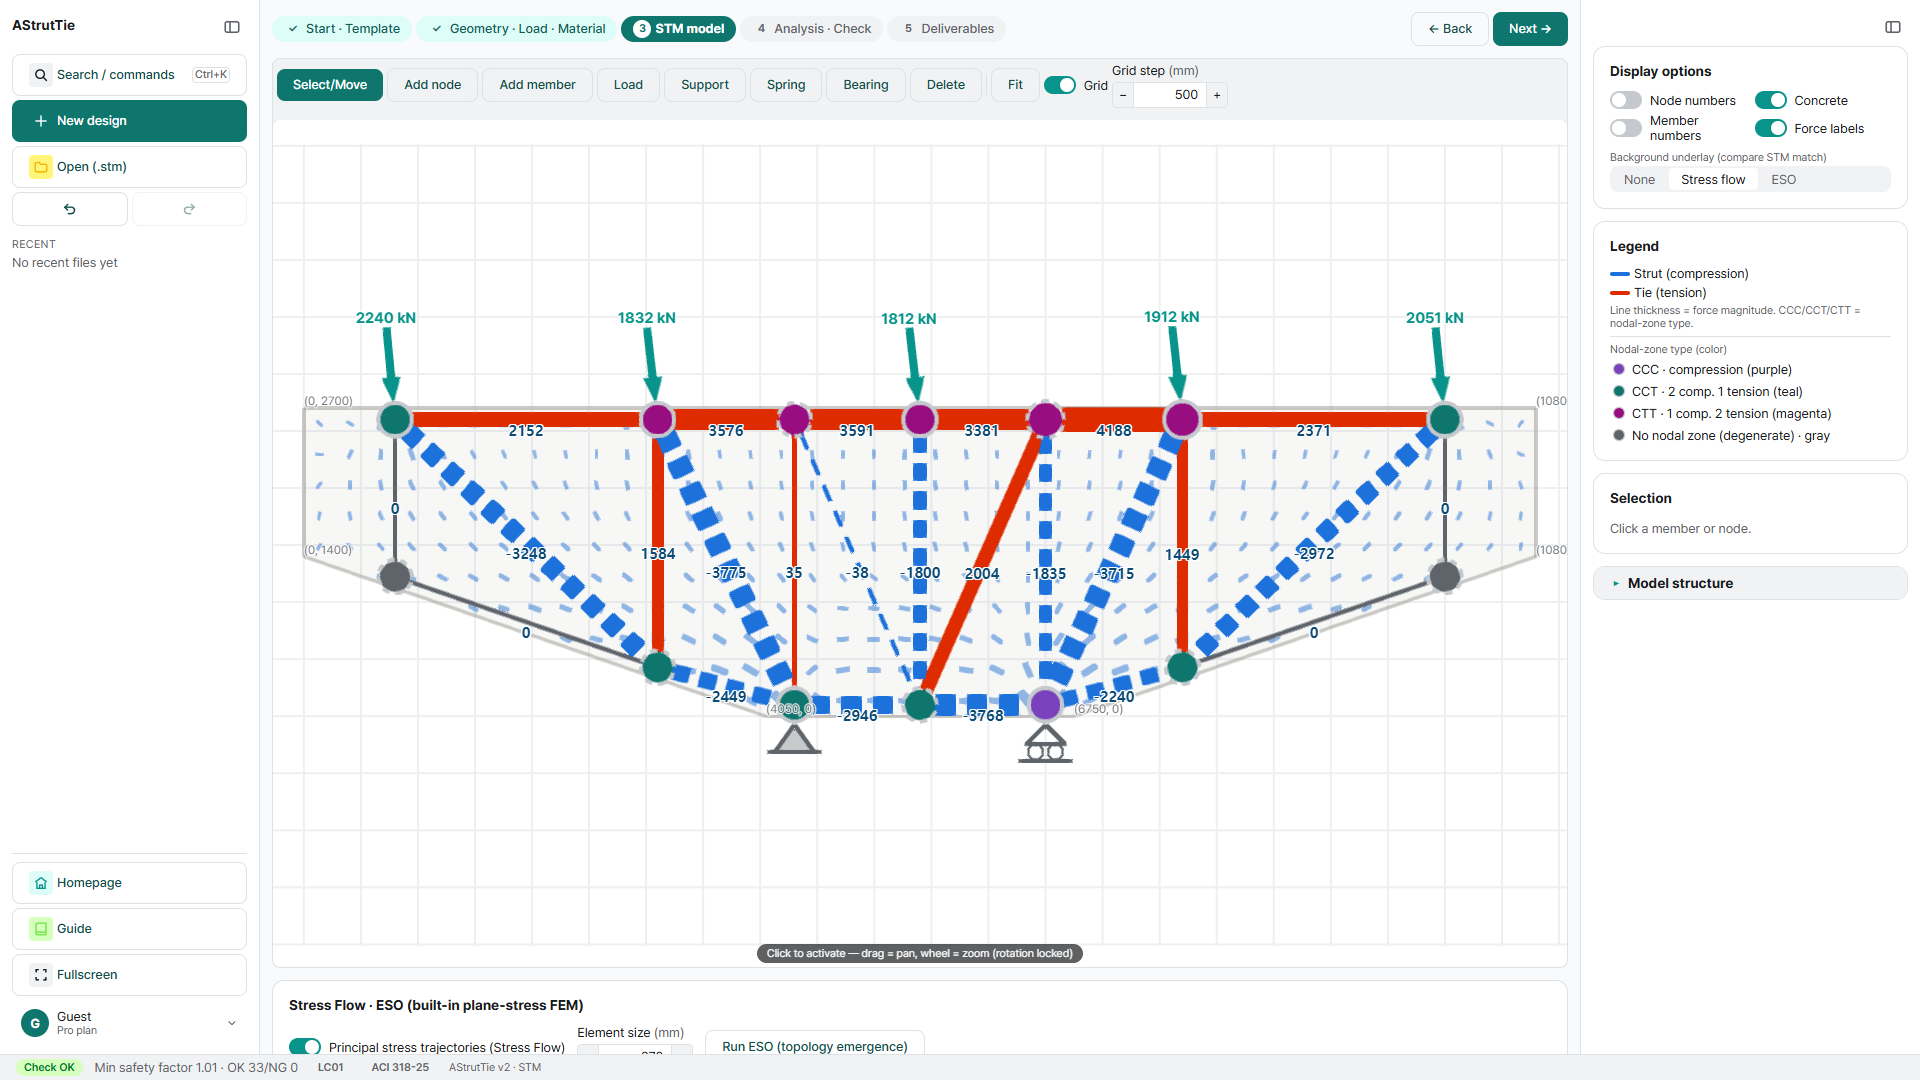
Task: Go to Analysis · Check step
Action: (x=813, y=29)
